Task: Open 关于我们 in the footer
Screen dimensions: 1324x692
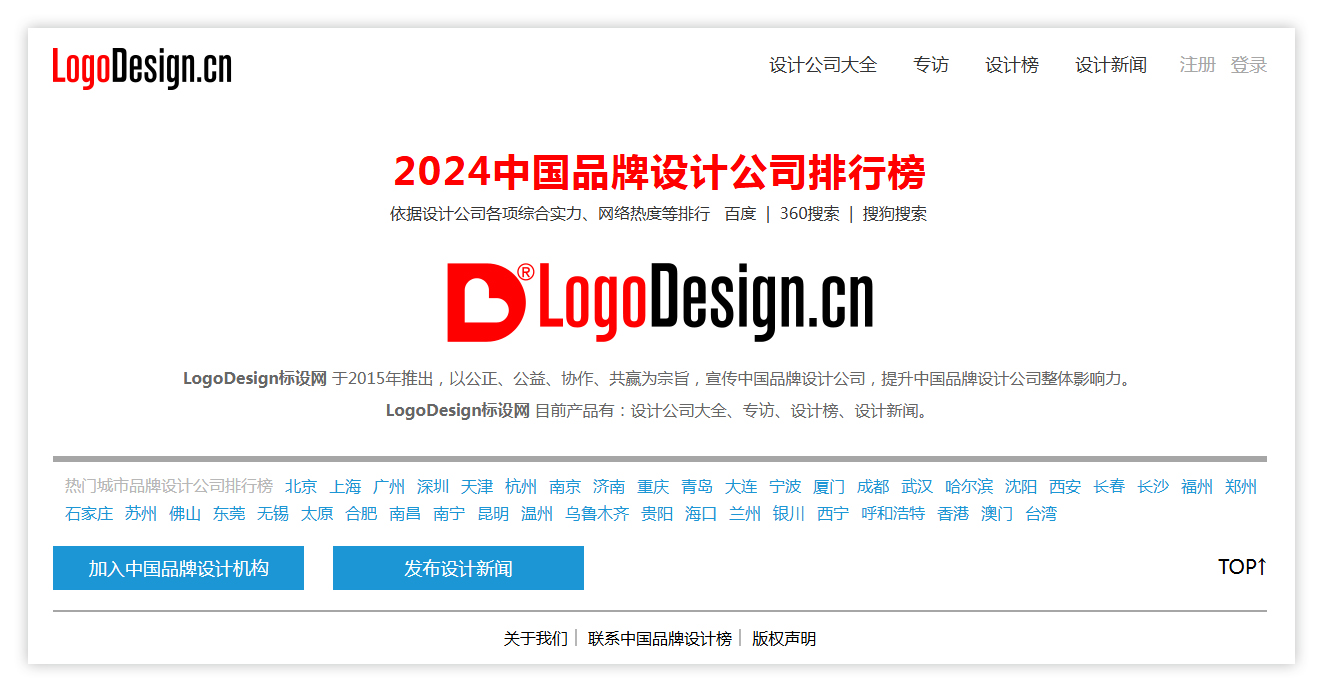Action: [x=535, y=639]
